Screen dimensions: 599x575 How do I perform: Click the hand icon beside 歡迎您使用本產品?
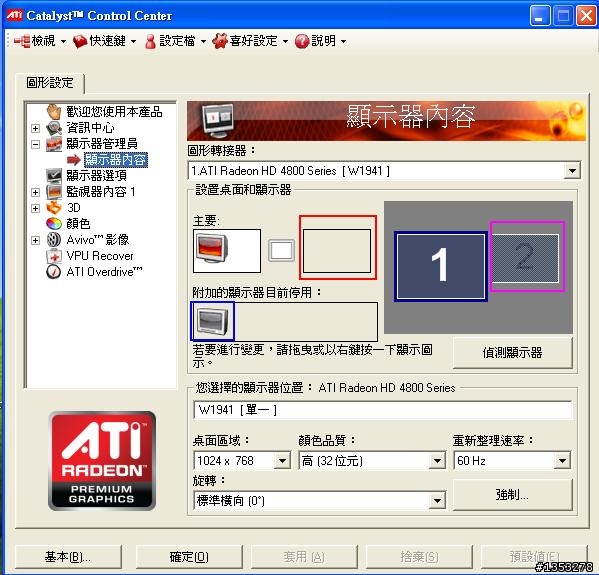[x=54, y=112]
